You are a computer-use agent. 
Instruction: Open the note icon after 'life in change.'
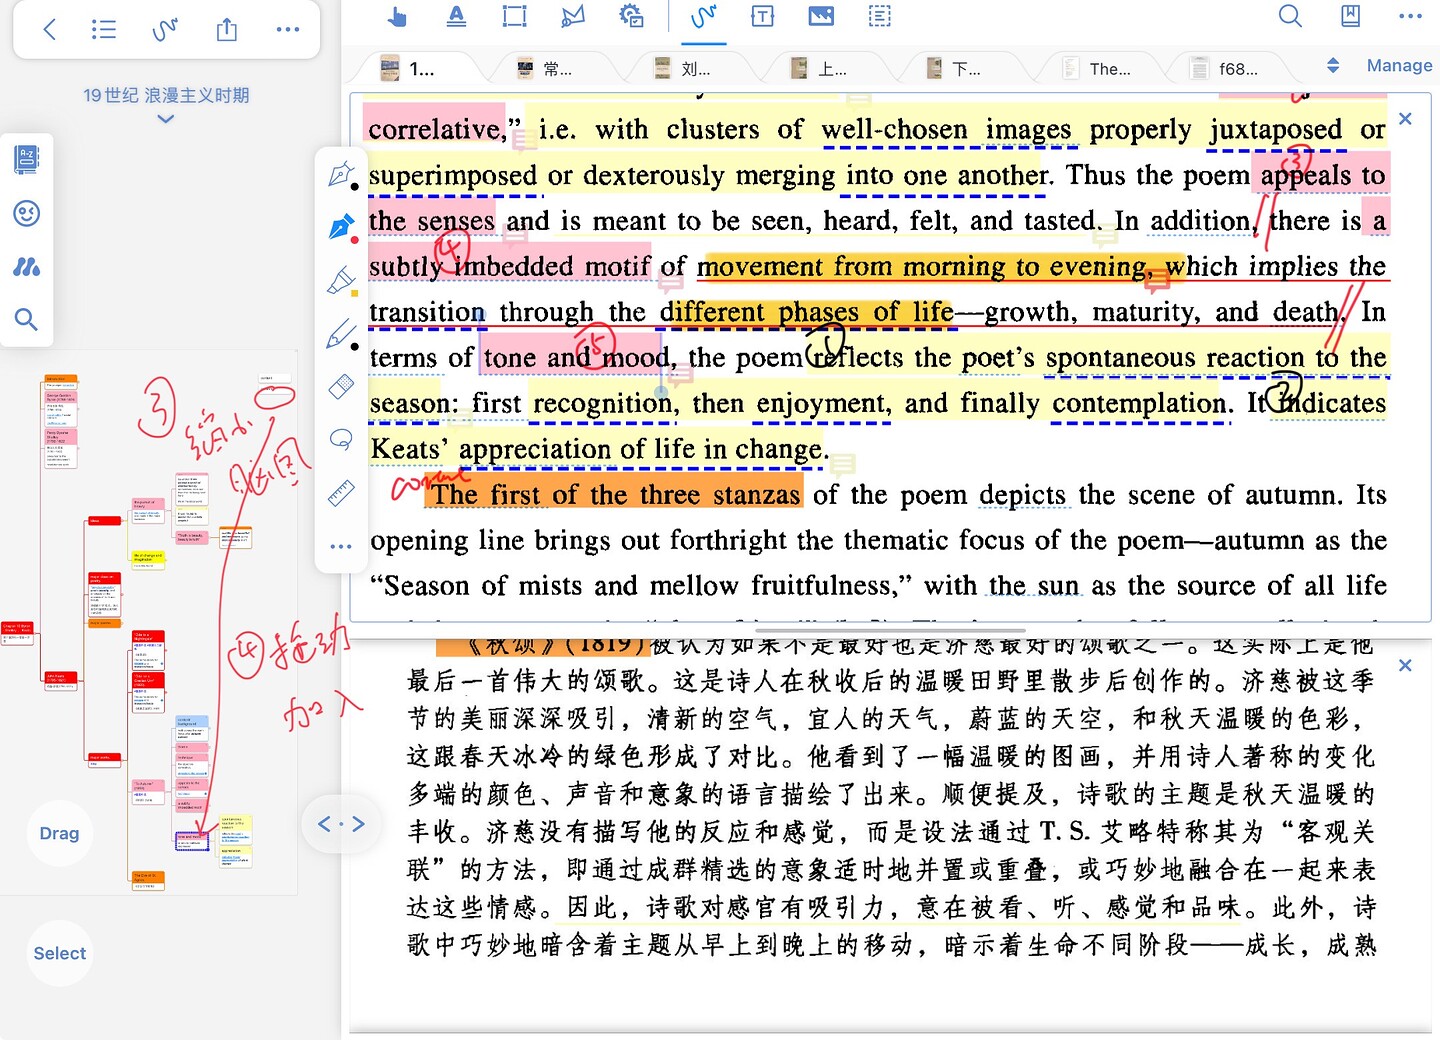(843, 464)
